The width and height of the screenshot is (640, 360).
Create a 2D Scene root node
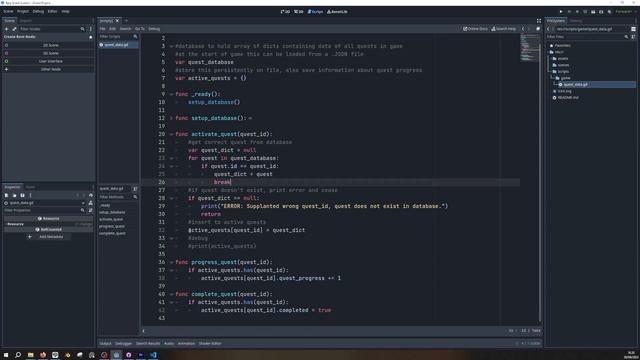coord(49,45)
